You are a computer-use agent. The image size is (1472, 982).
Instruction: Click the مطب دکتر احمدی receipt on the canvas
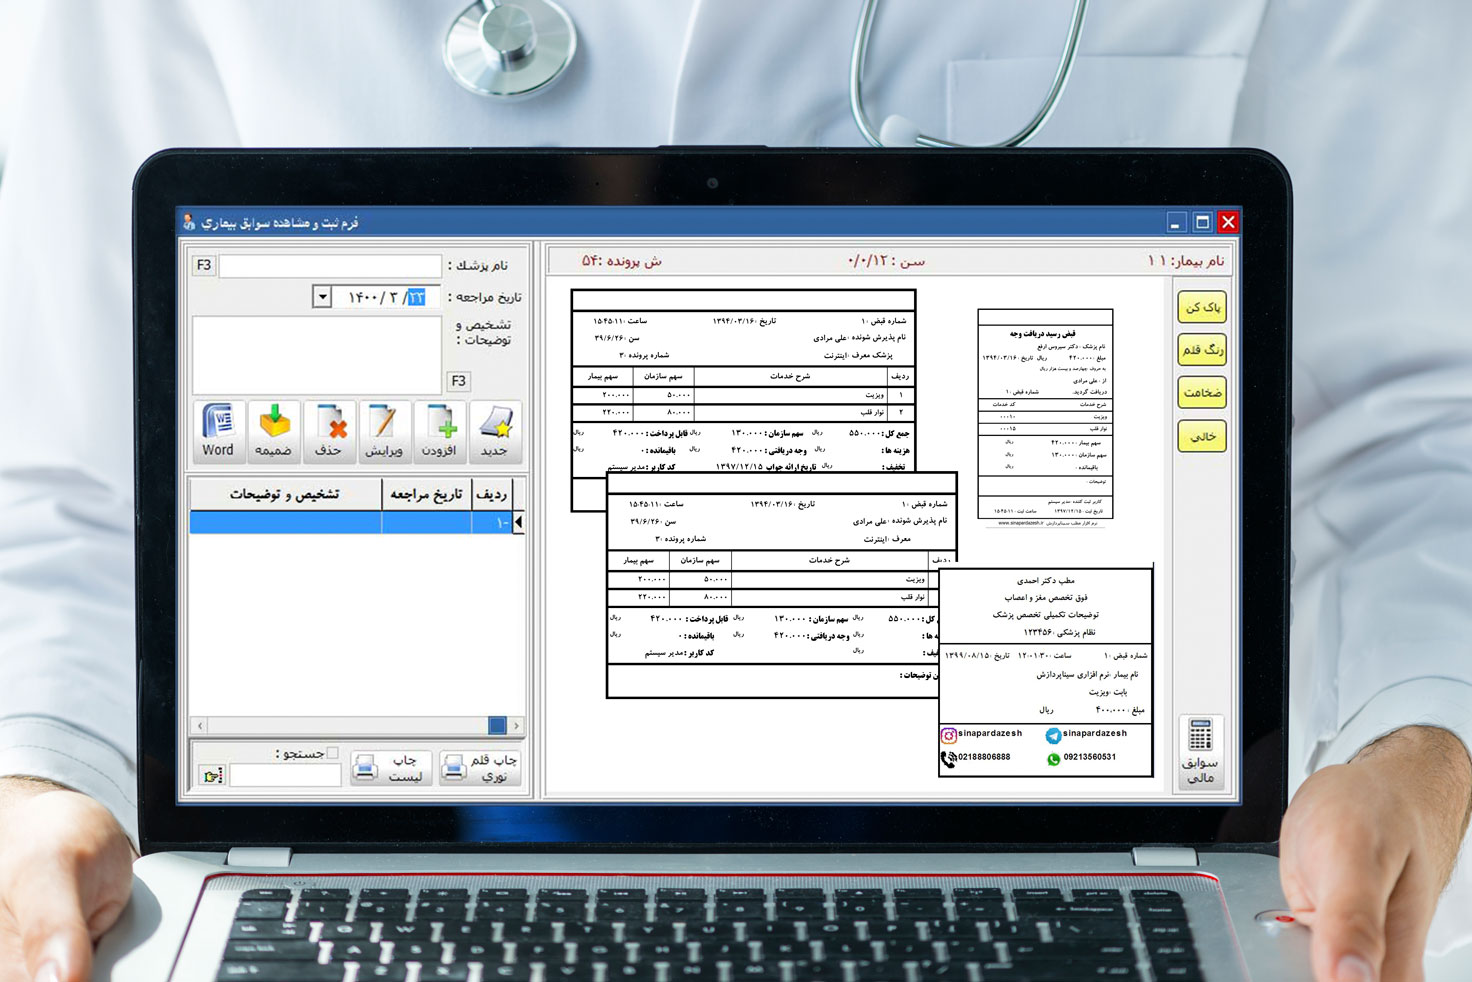point(1046,671)
